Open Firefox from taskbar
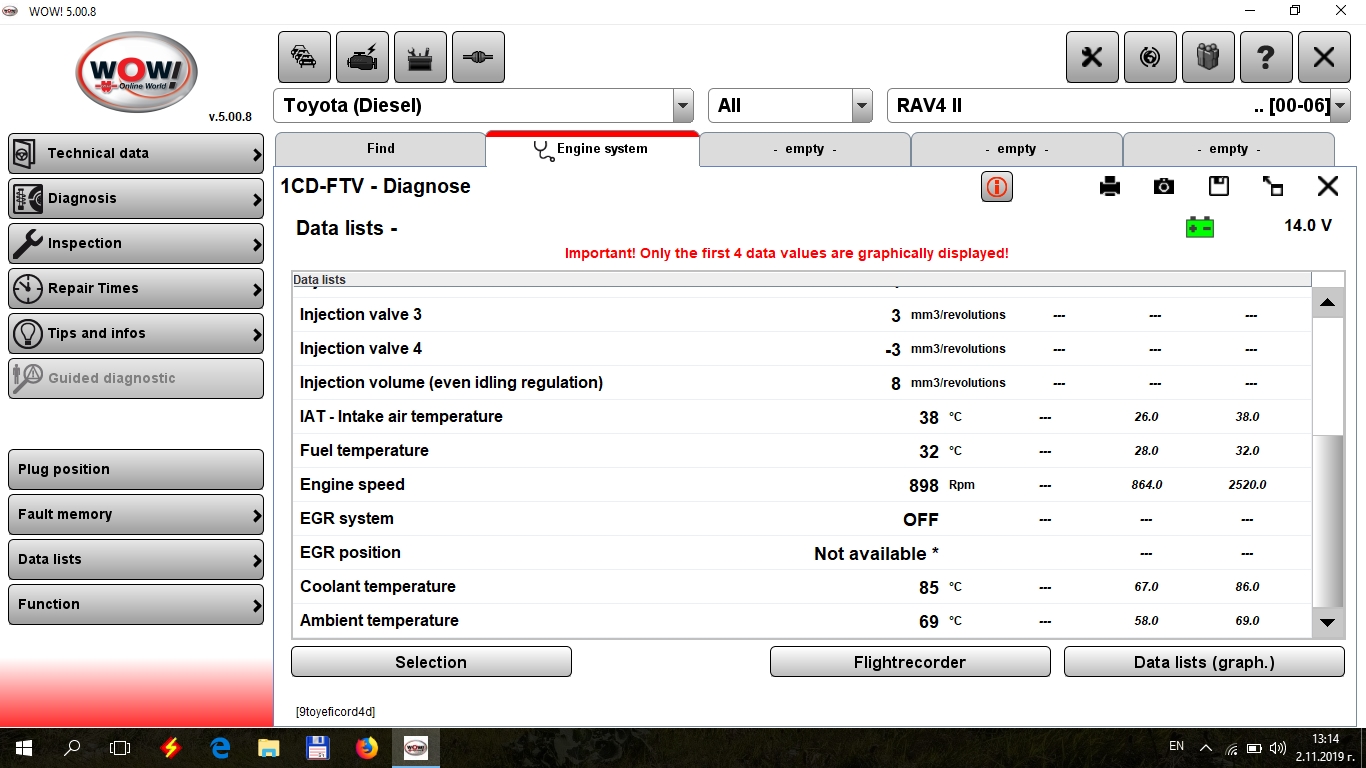Screen dimensions: 1366x768 pyautogui.click(x=367, y=747)
